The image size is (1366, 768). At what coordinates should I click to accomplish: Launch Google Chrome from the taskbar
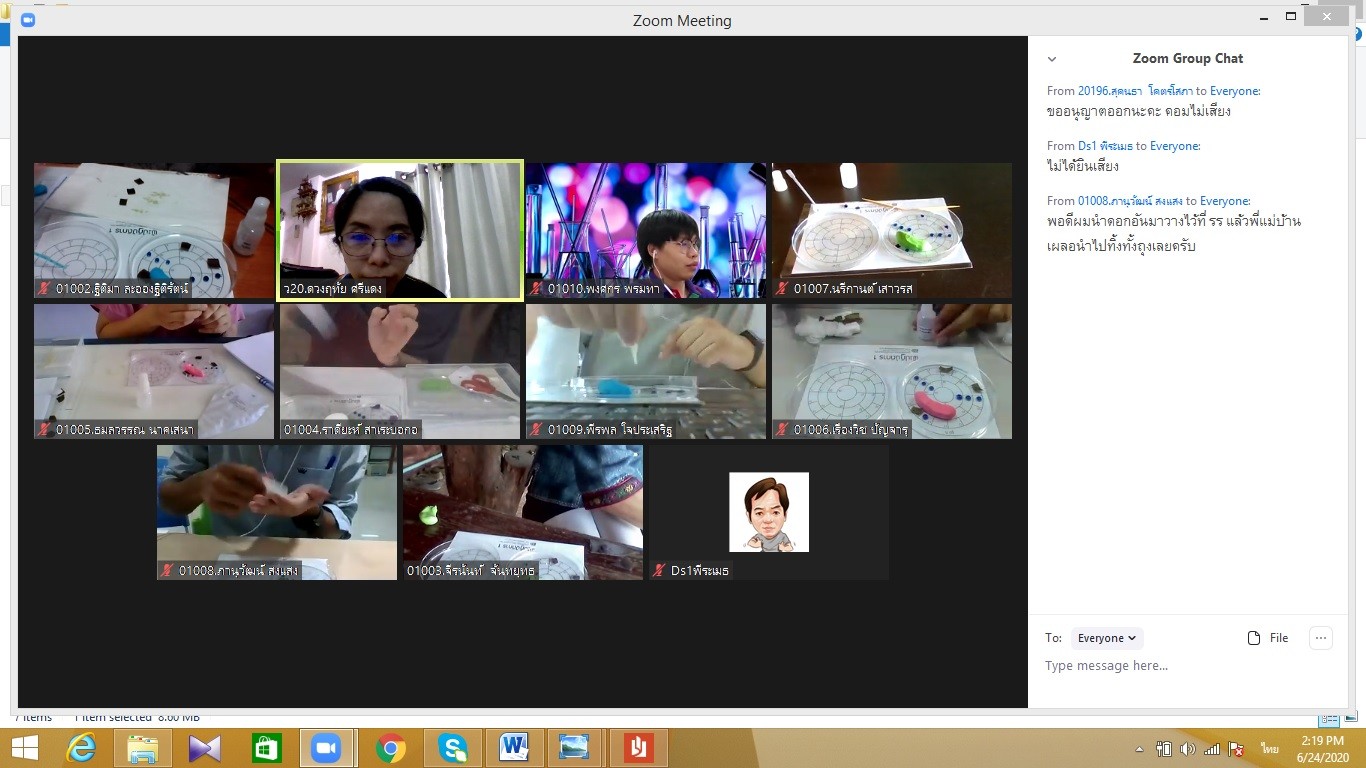tap(390, 748)
